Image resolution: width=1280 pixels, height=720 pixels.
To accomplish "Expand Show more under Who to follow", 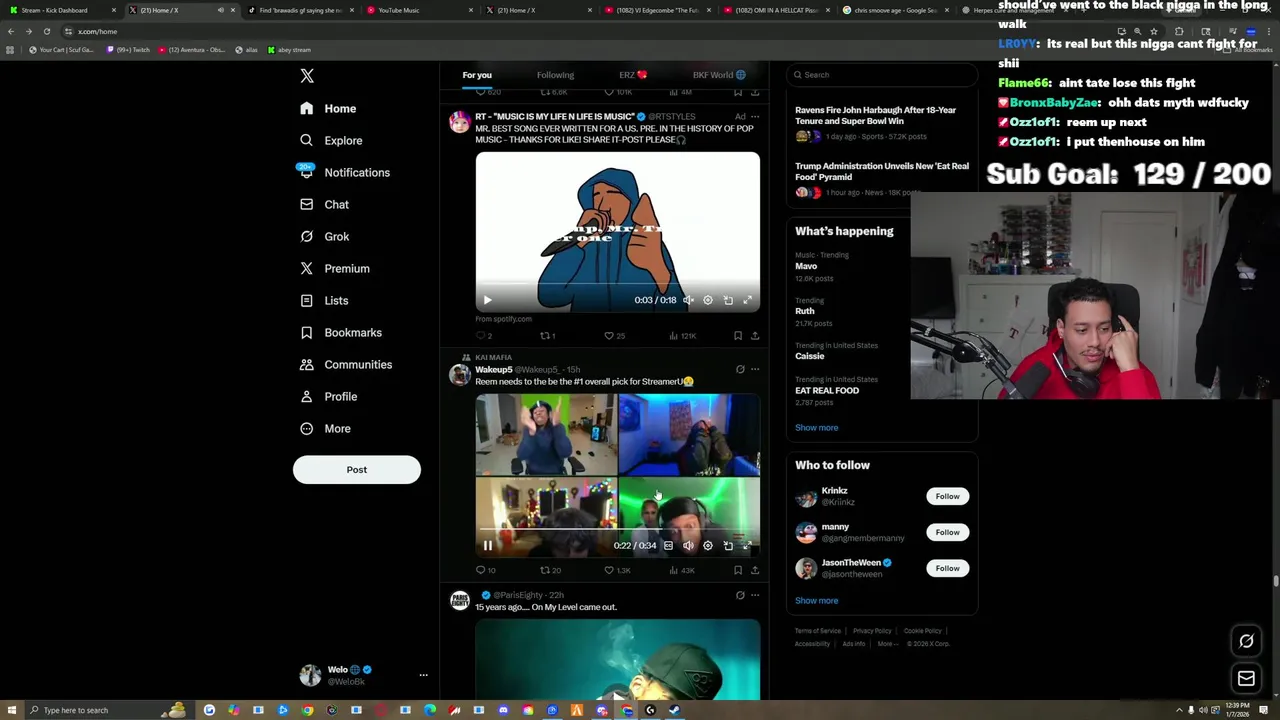I will [x=816, y=600].
